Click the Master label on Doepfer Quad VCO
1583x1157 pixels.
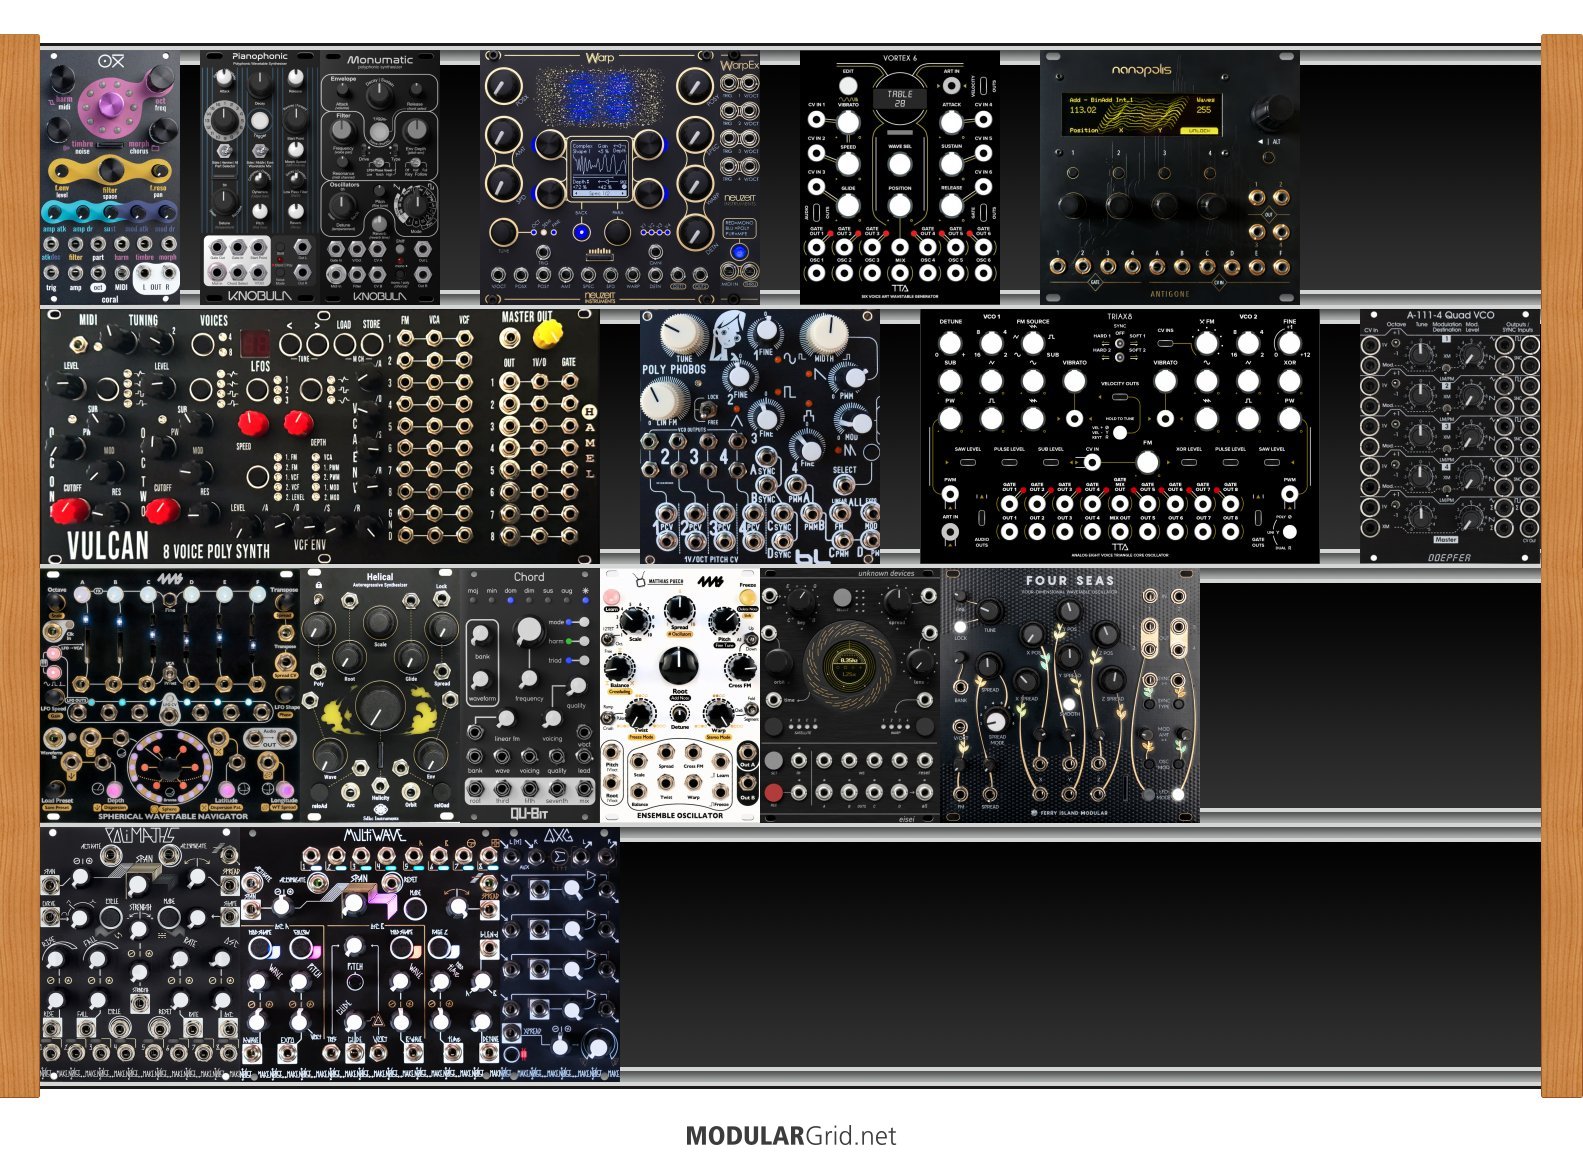(x=1446, y=539)
